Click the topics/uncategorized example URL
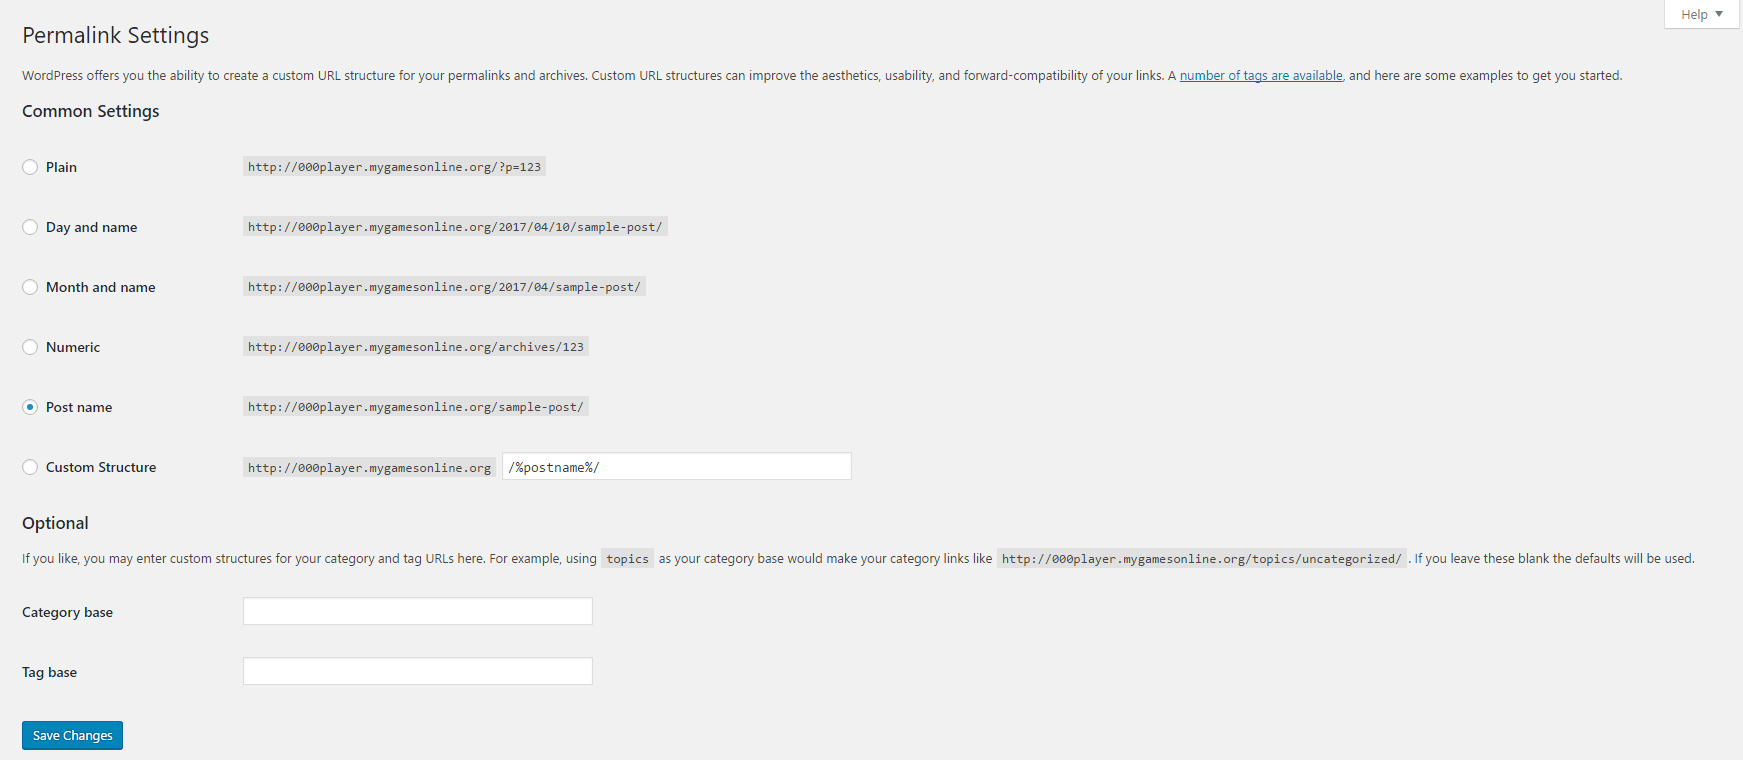 click(1201, 559)
